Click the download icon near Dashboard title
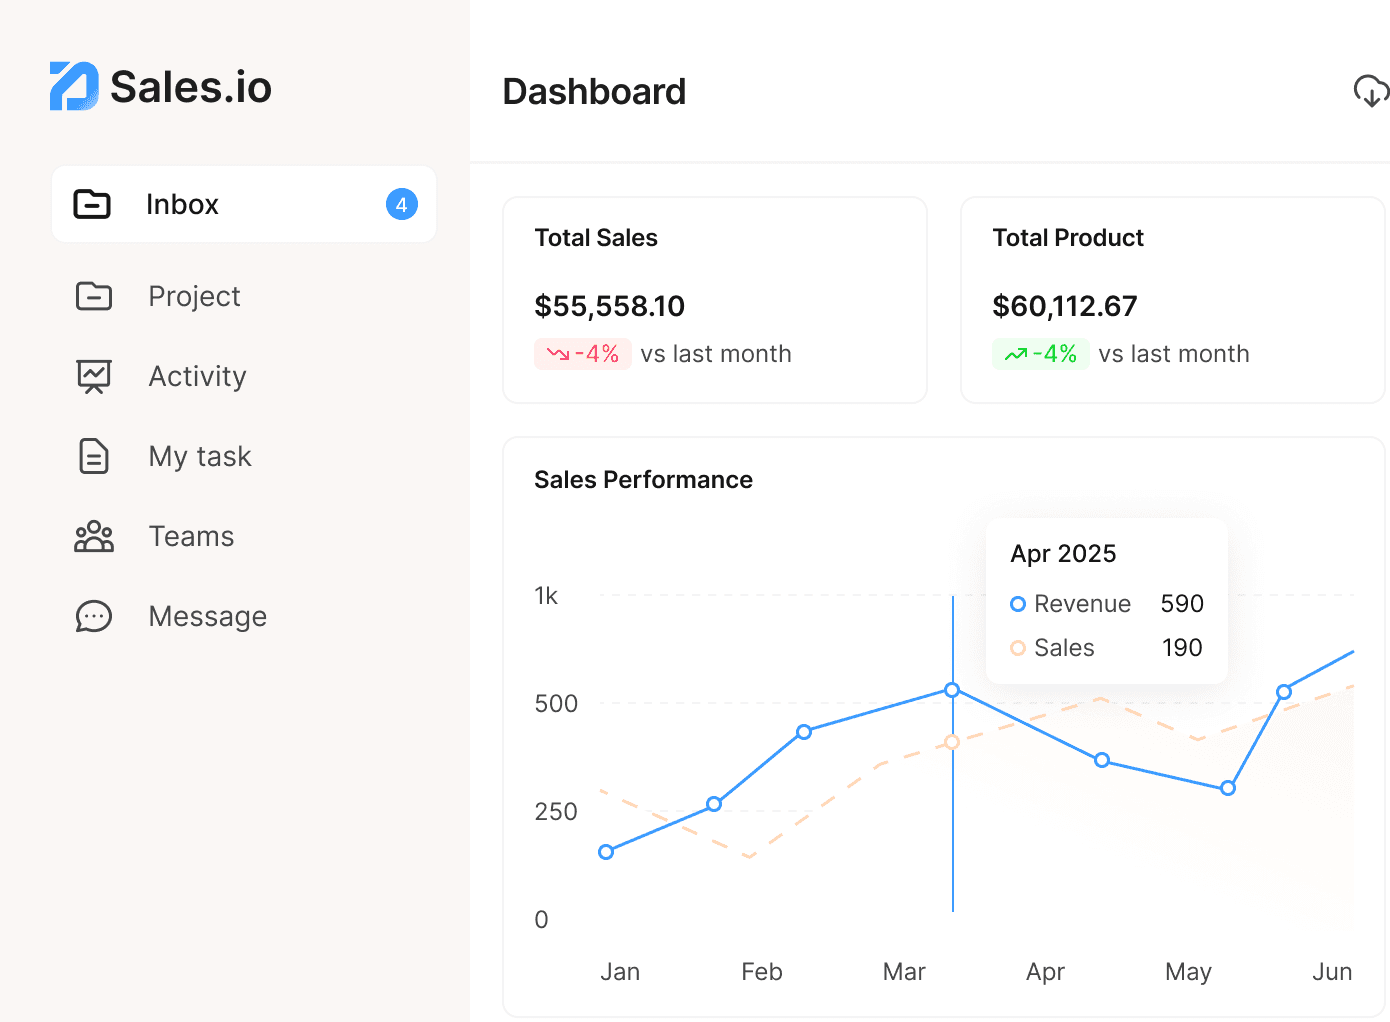This screenshot has width=1390, height=1022. coord(1371,91)
